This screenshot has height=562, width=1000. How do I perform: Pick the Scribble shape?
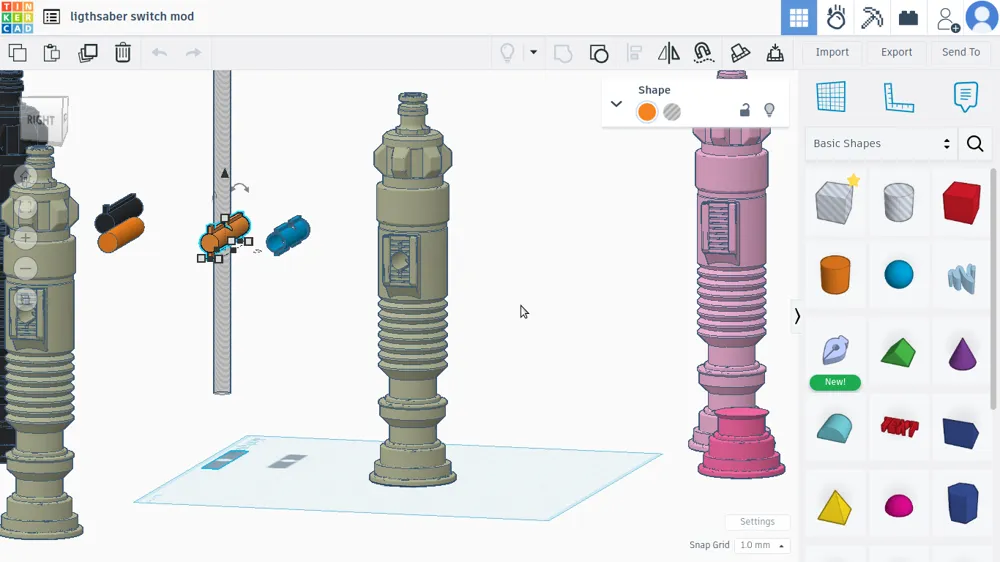pyautogui.click(x=962, y=278)
